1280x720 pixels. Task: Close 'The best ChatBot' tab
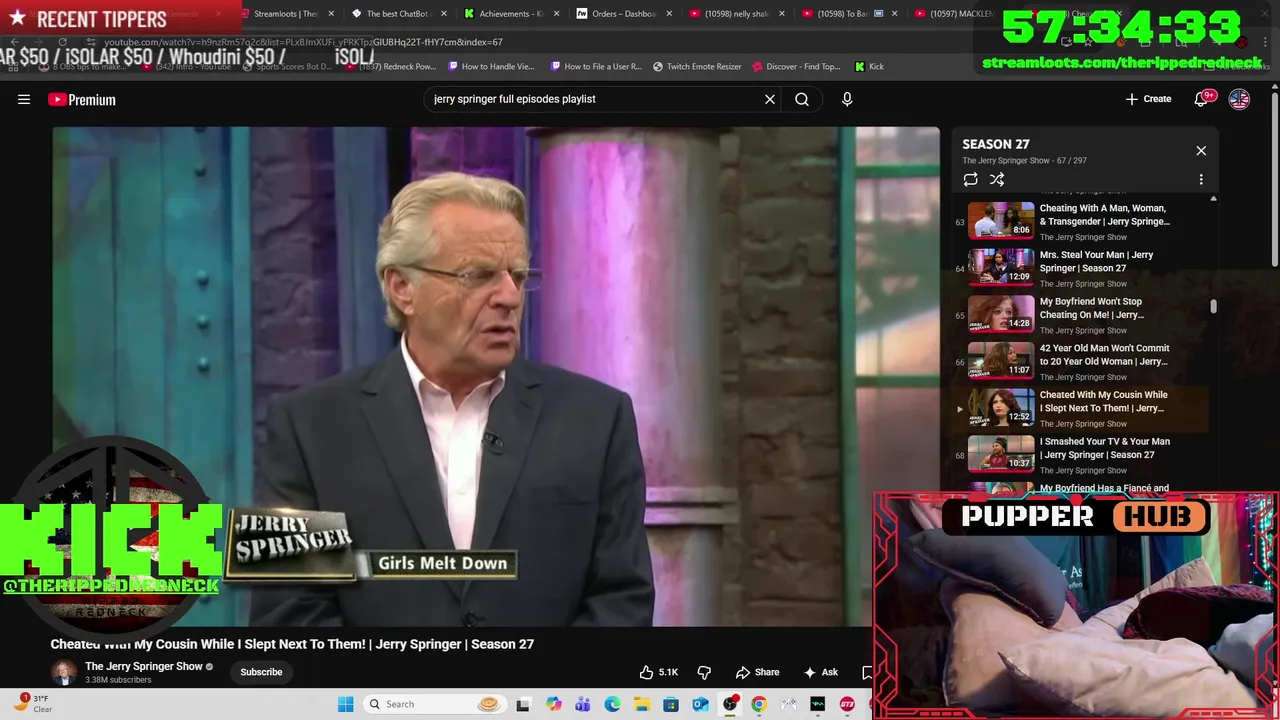tap(442, 14)
